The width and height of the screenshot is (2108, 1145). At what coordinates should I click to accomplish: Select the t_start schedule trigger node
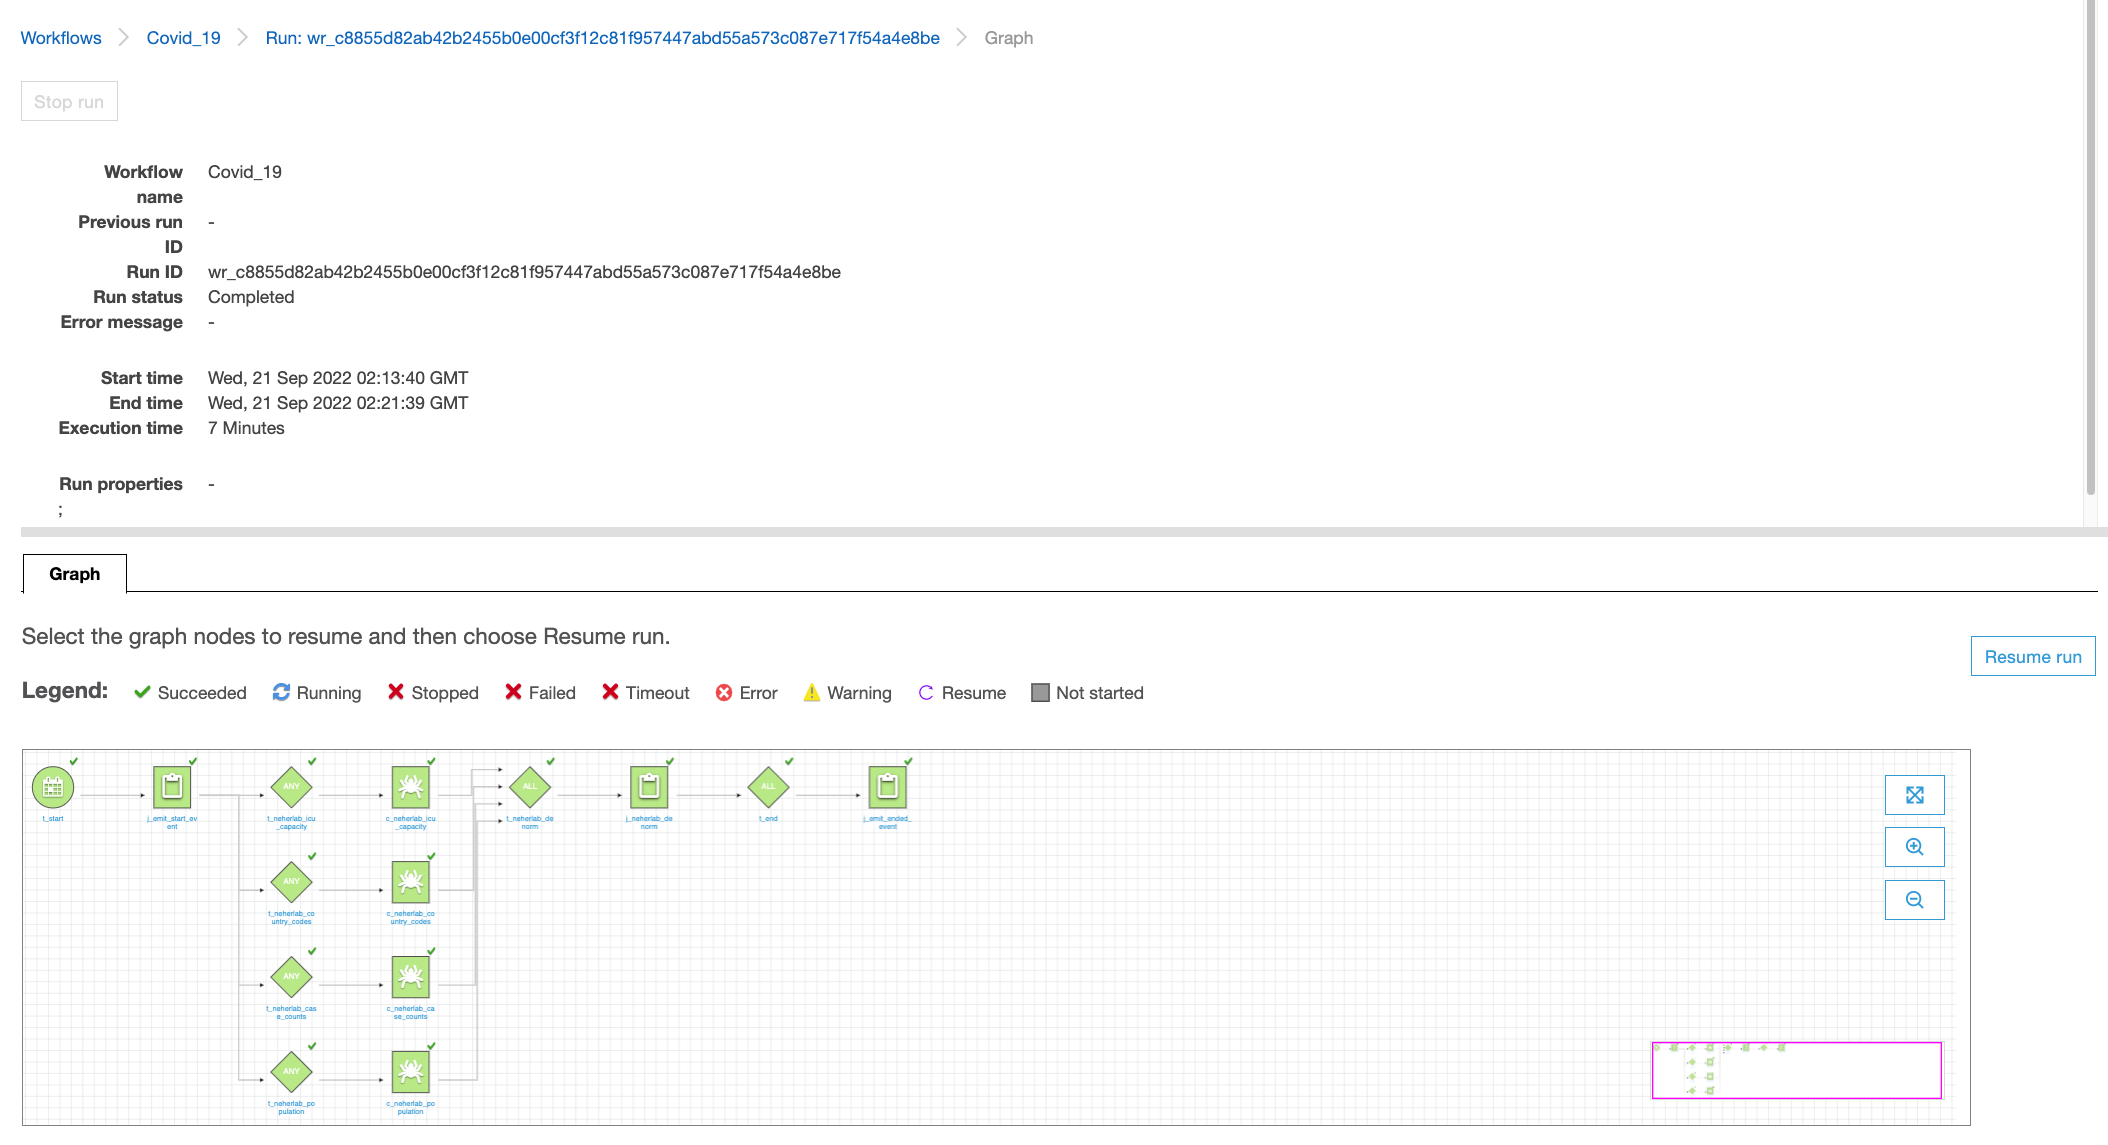point(53,787)
